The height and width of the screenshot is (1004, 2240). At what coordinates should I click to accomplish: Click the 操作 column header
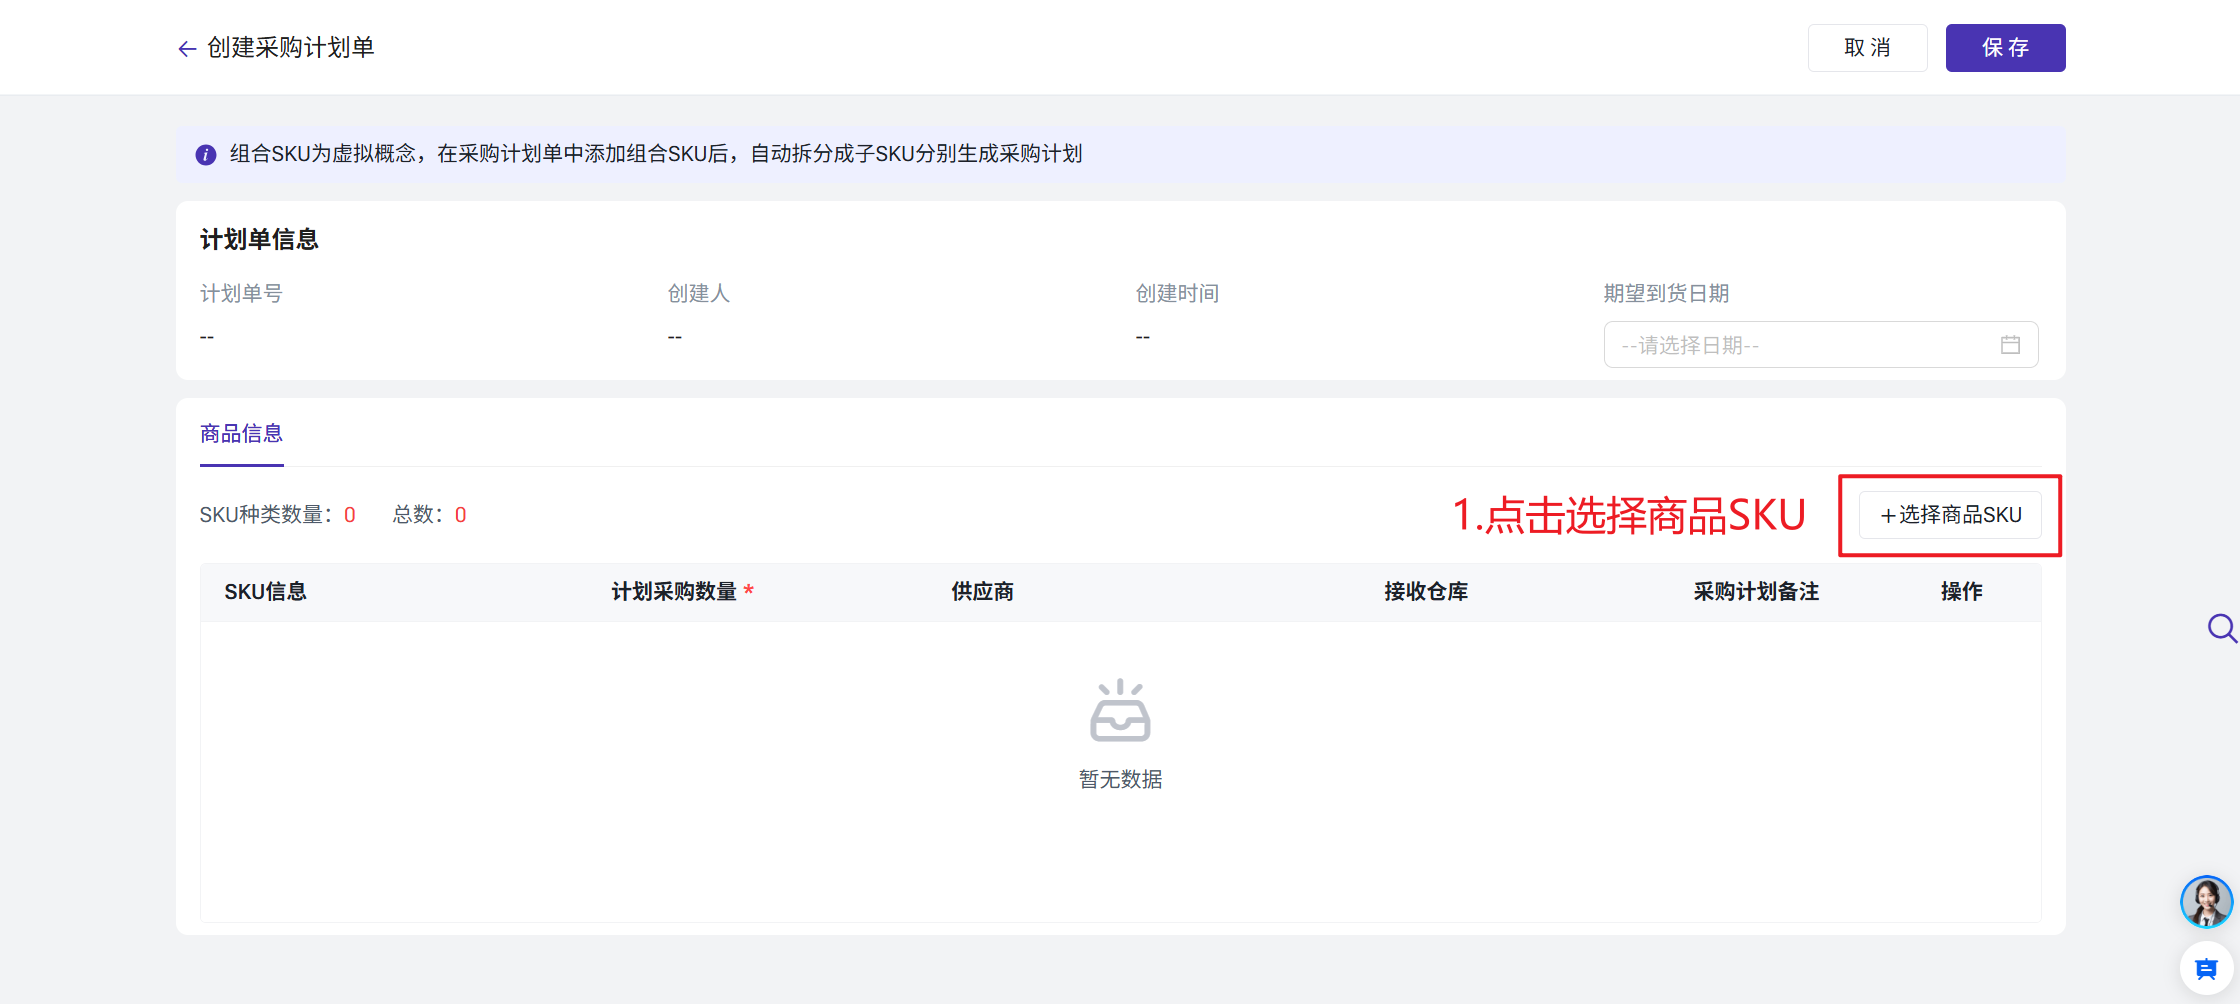point(1961,592)
